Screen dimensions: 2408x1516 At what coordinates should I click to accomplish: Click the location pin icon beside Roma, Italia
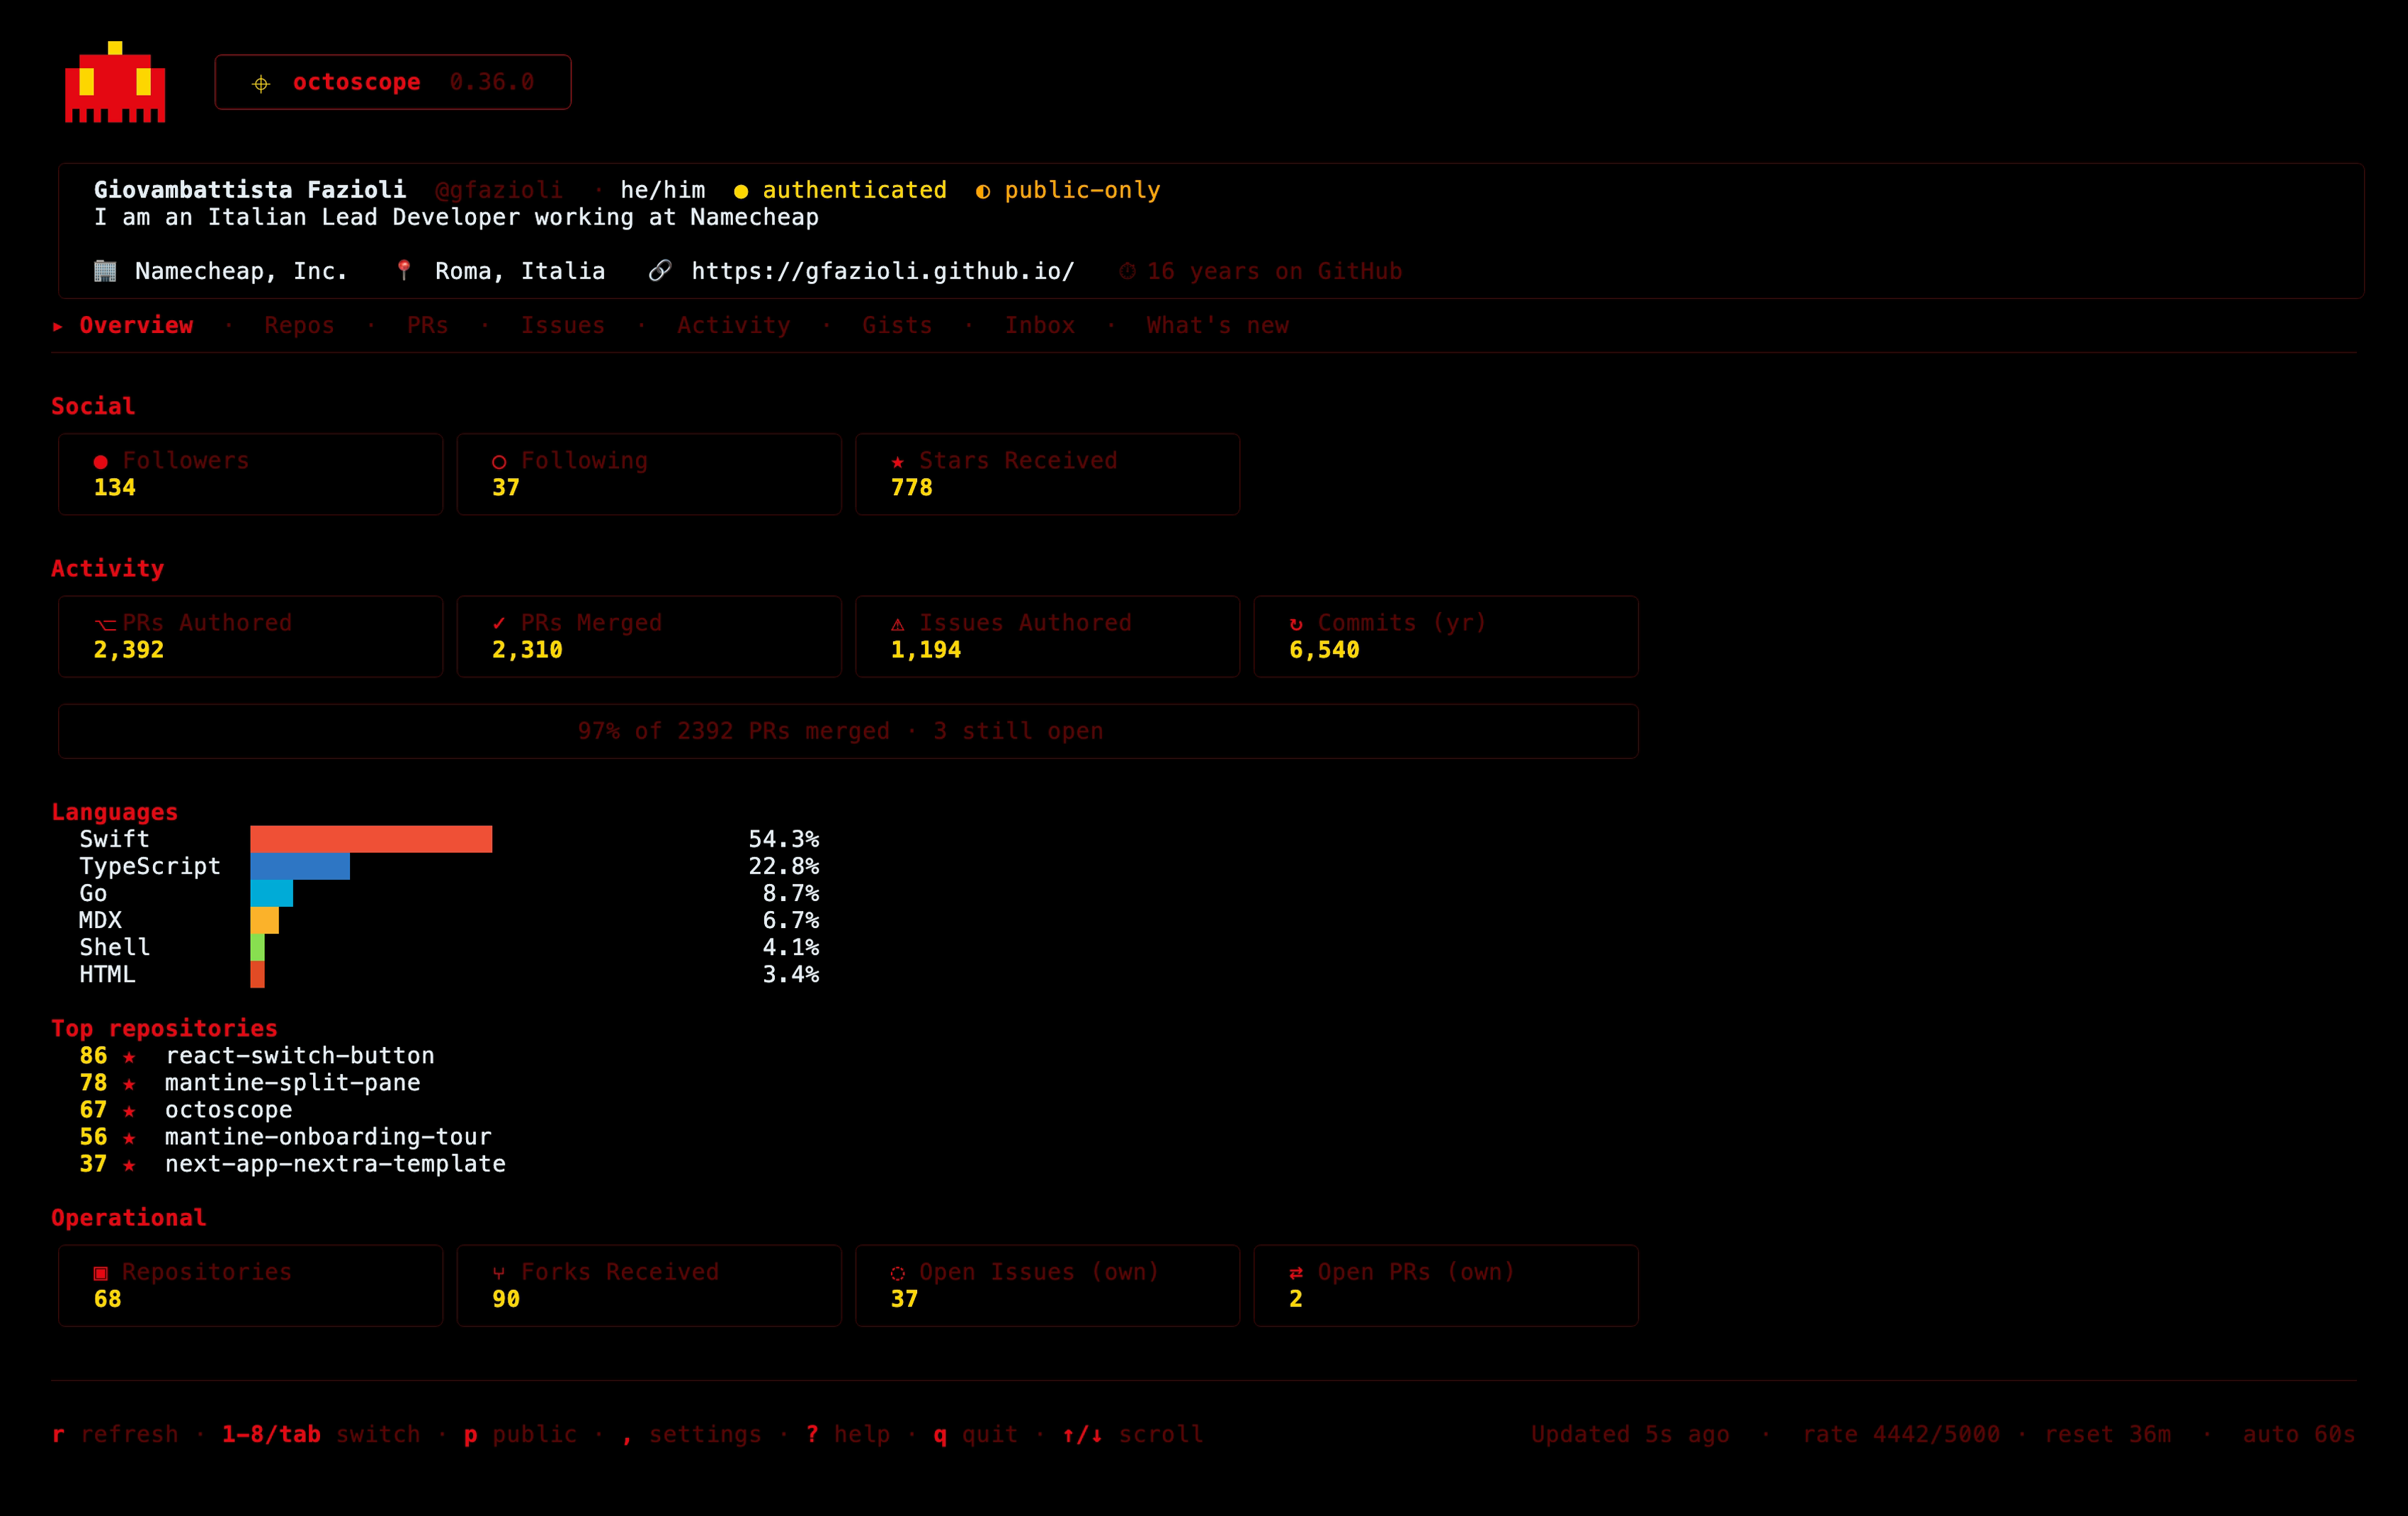404,271
